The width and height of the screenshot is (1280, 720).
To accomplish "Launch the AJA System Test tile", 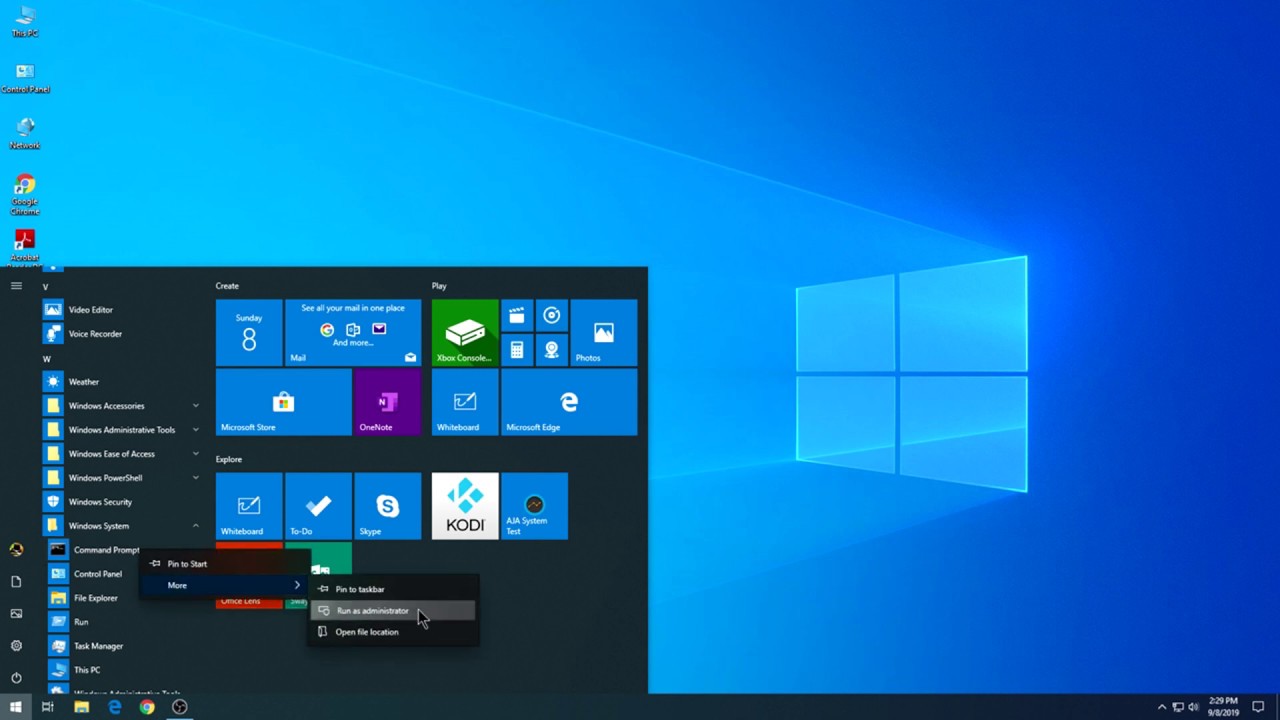I will click(x=534, y=506).
